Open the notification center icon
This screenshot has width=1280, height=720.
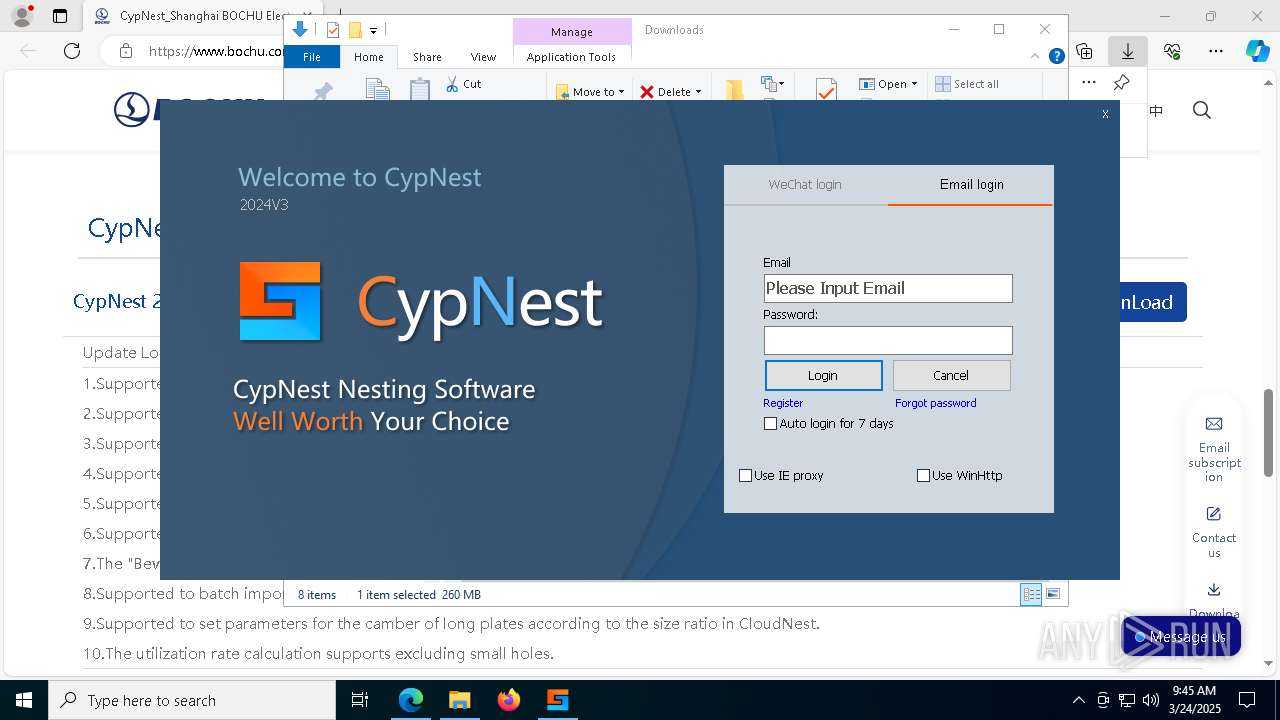[x=1247, y=700]
